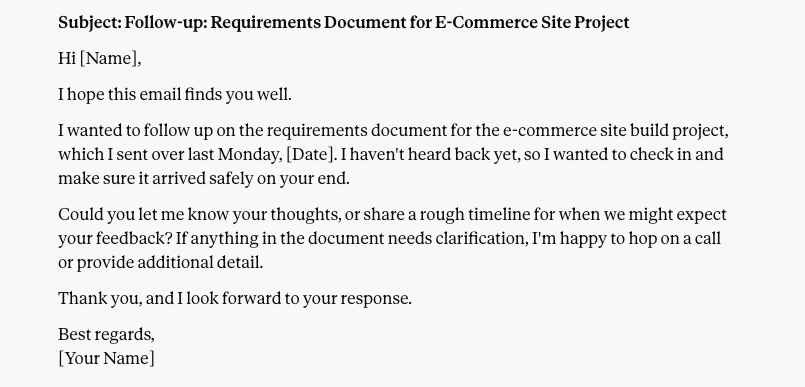Click "E-Commerce Site Project" in subject
The image size is (805, 387).
(x=532, y=23)
